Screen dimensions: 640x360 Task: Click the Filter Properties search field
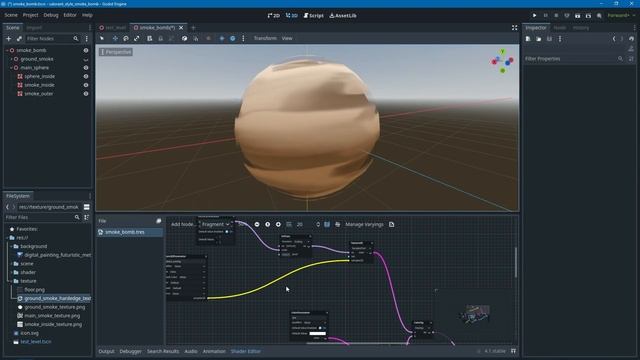[575, 59]
